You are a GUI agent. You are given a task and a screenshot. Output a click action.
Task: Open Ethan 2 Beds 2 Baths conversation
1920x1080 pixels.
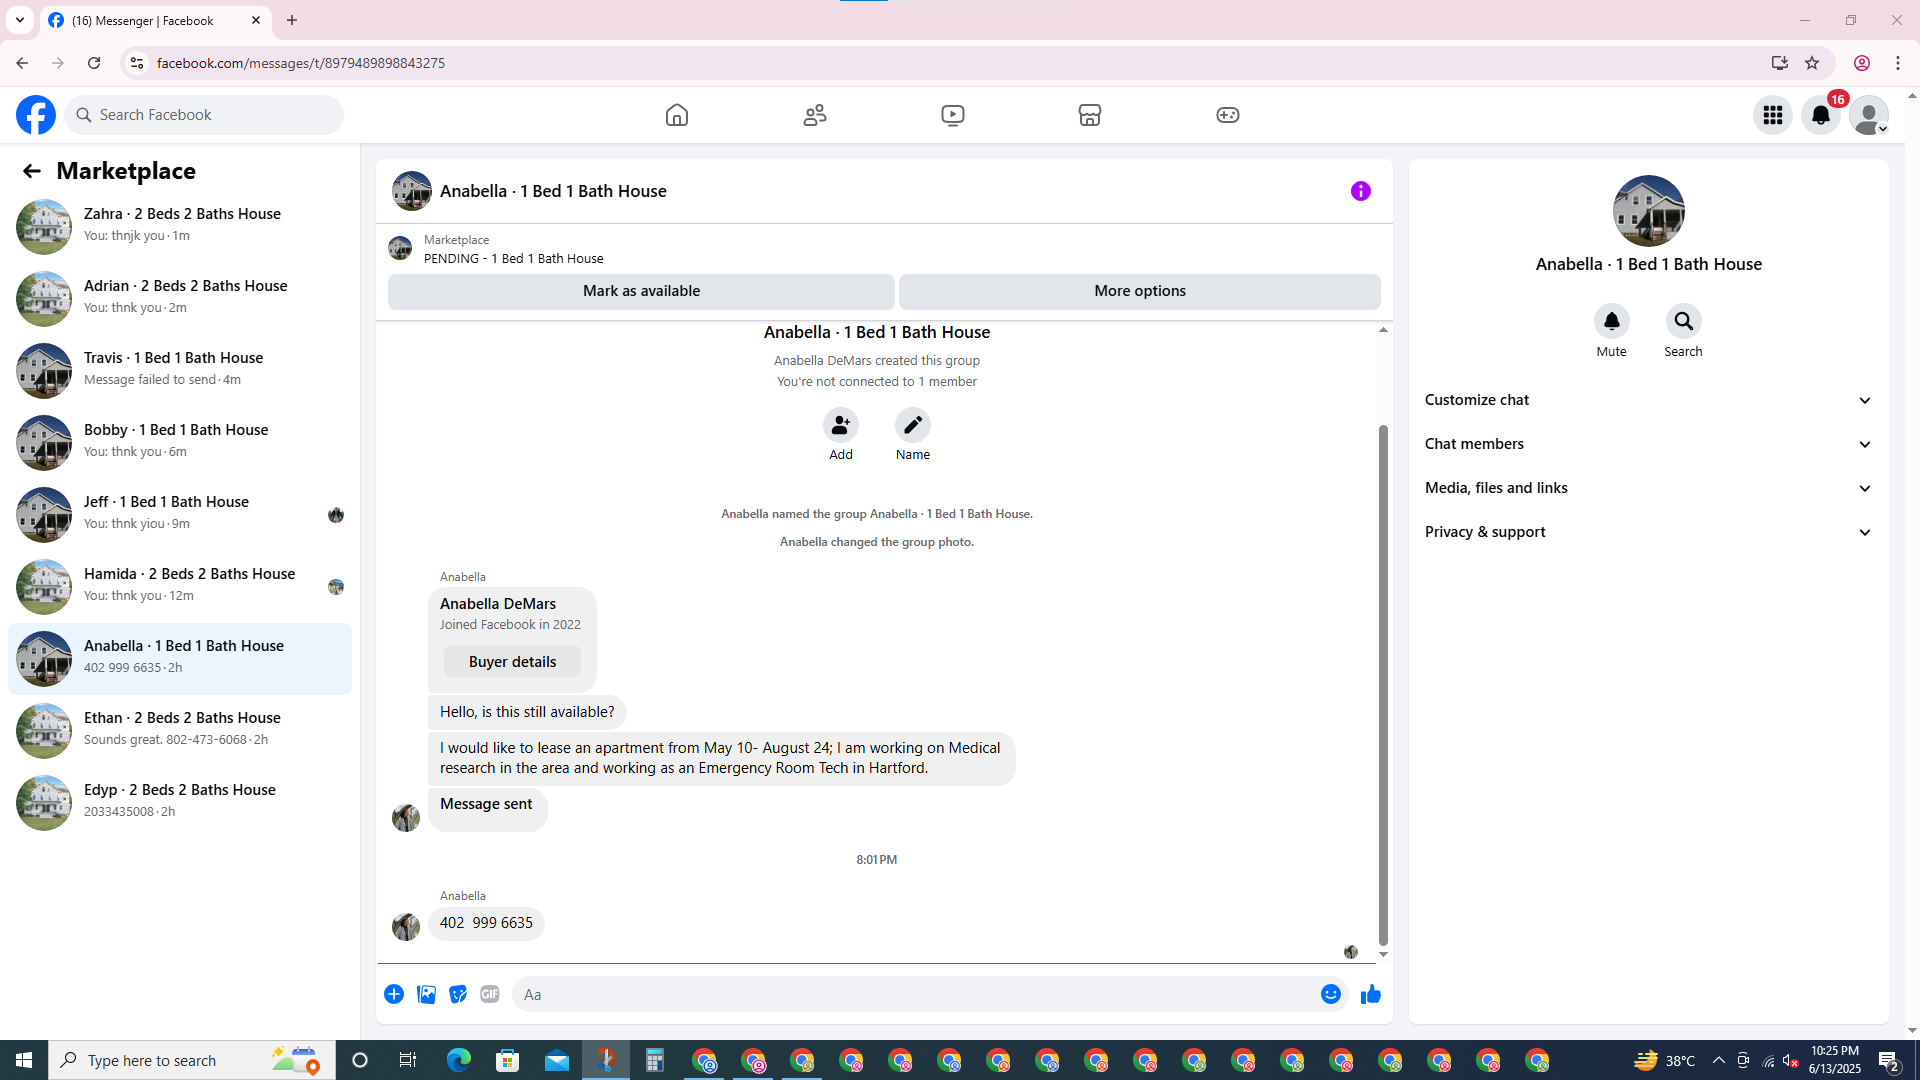180,730
